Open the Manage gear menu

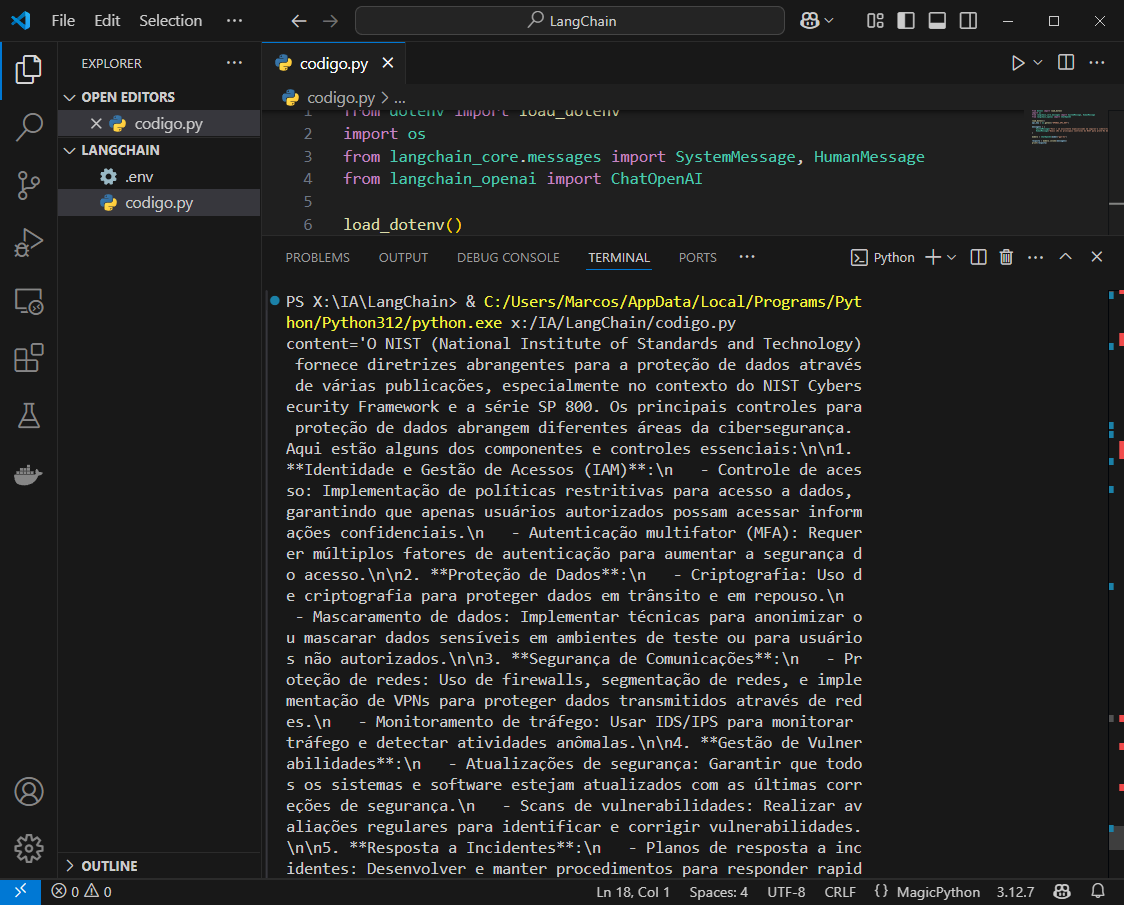pos(29,849)
